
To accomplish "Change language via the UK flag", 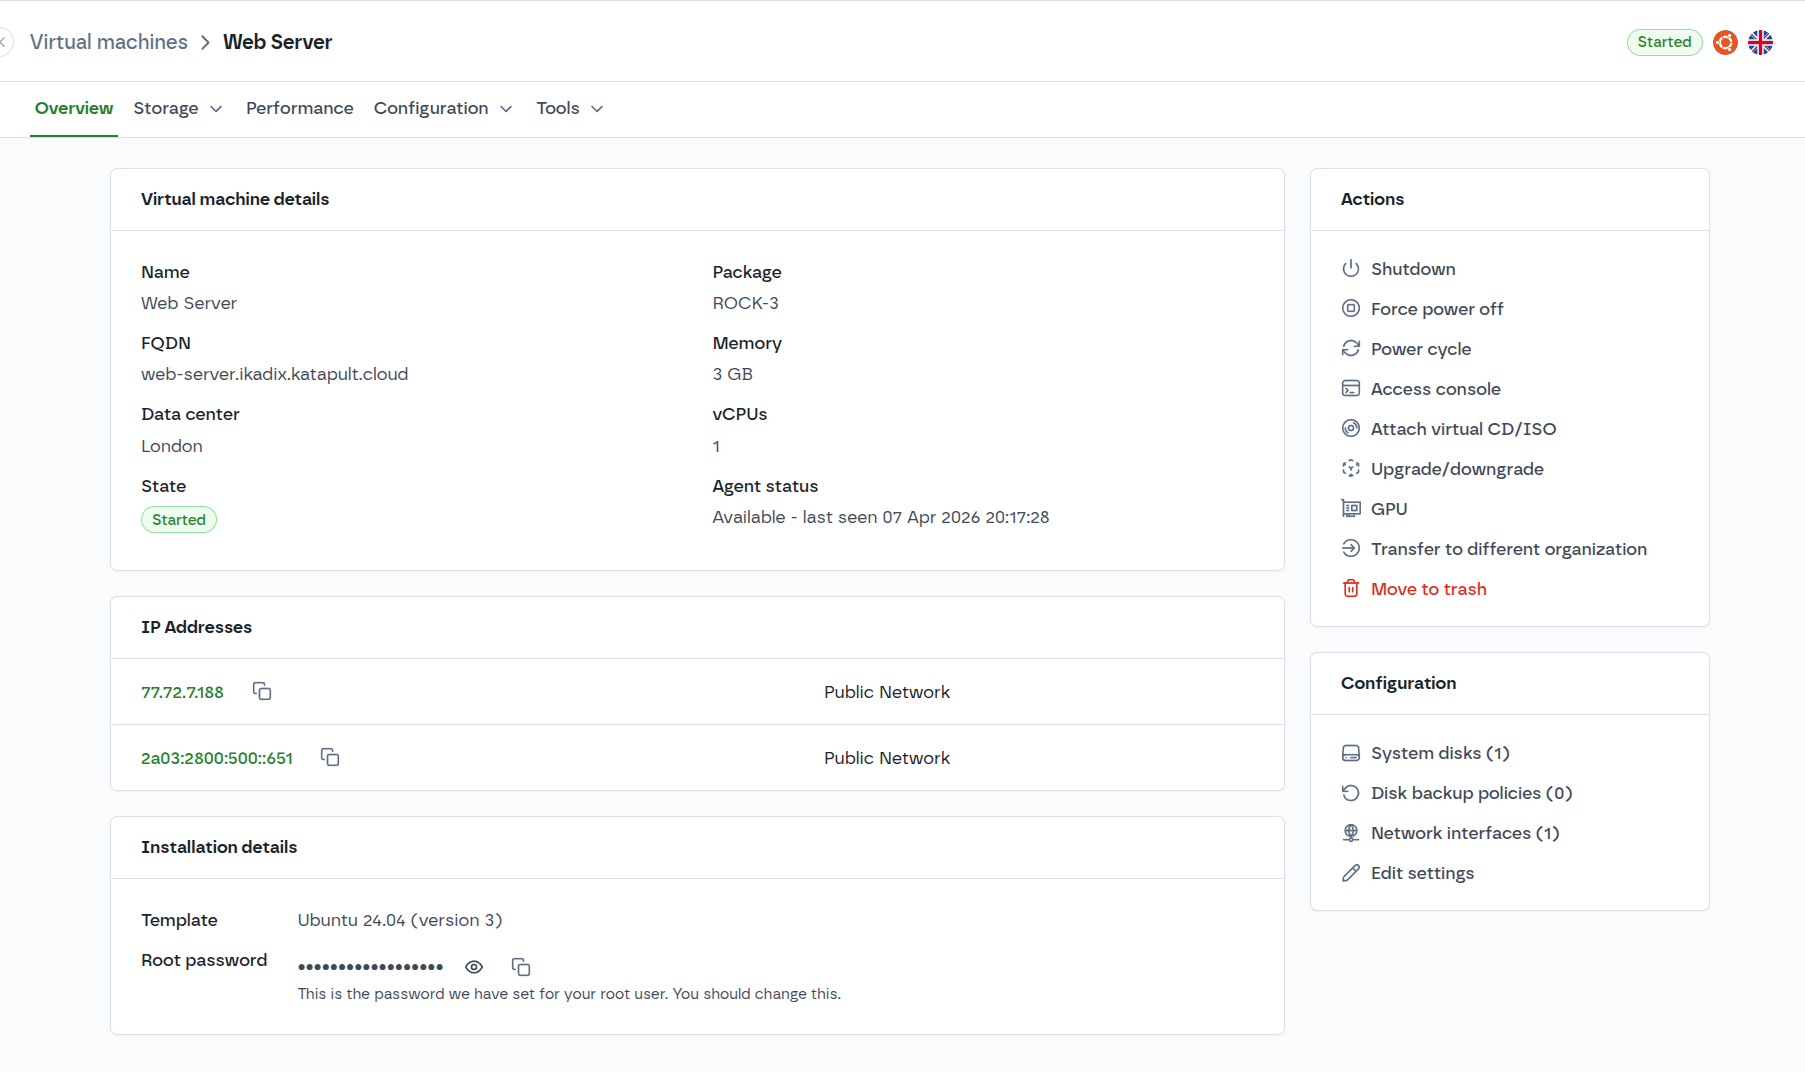I will [1760, 42].
